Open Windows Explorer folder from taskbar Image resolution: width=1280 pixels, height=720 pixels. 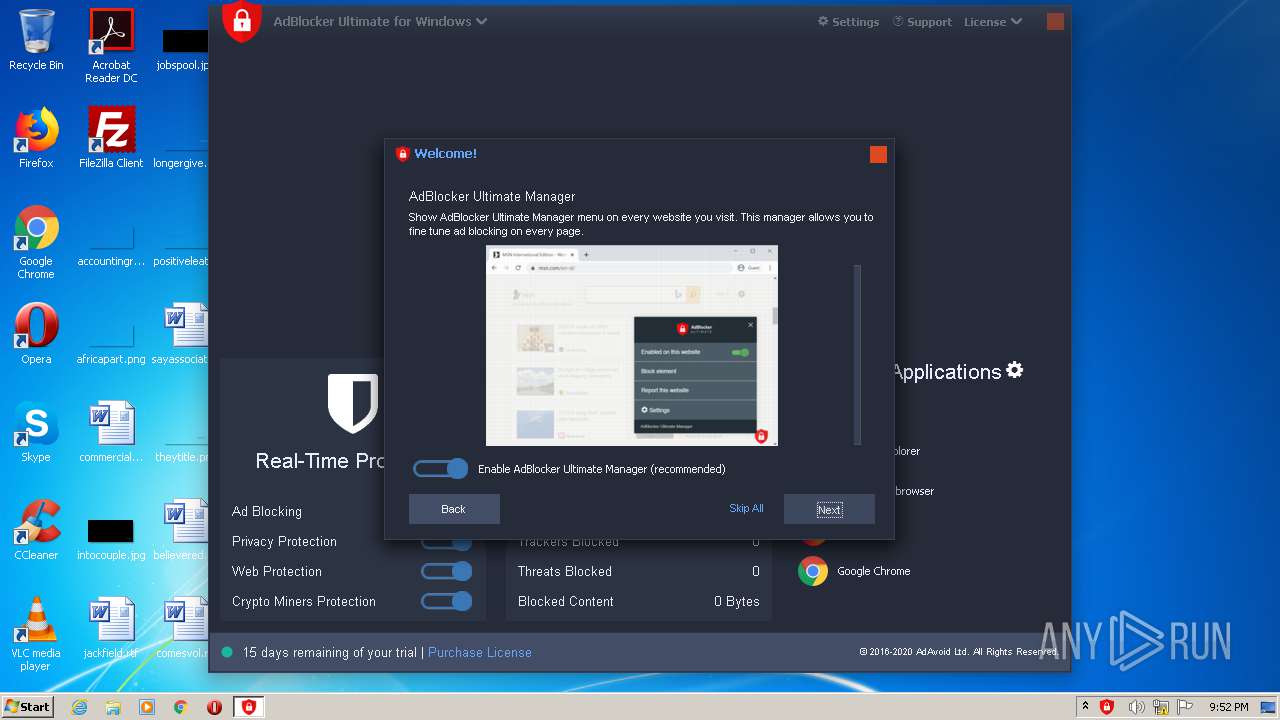coord(113,707)
